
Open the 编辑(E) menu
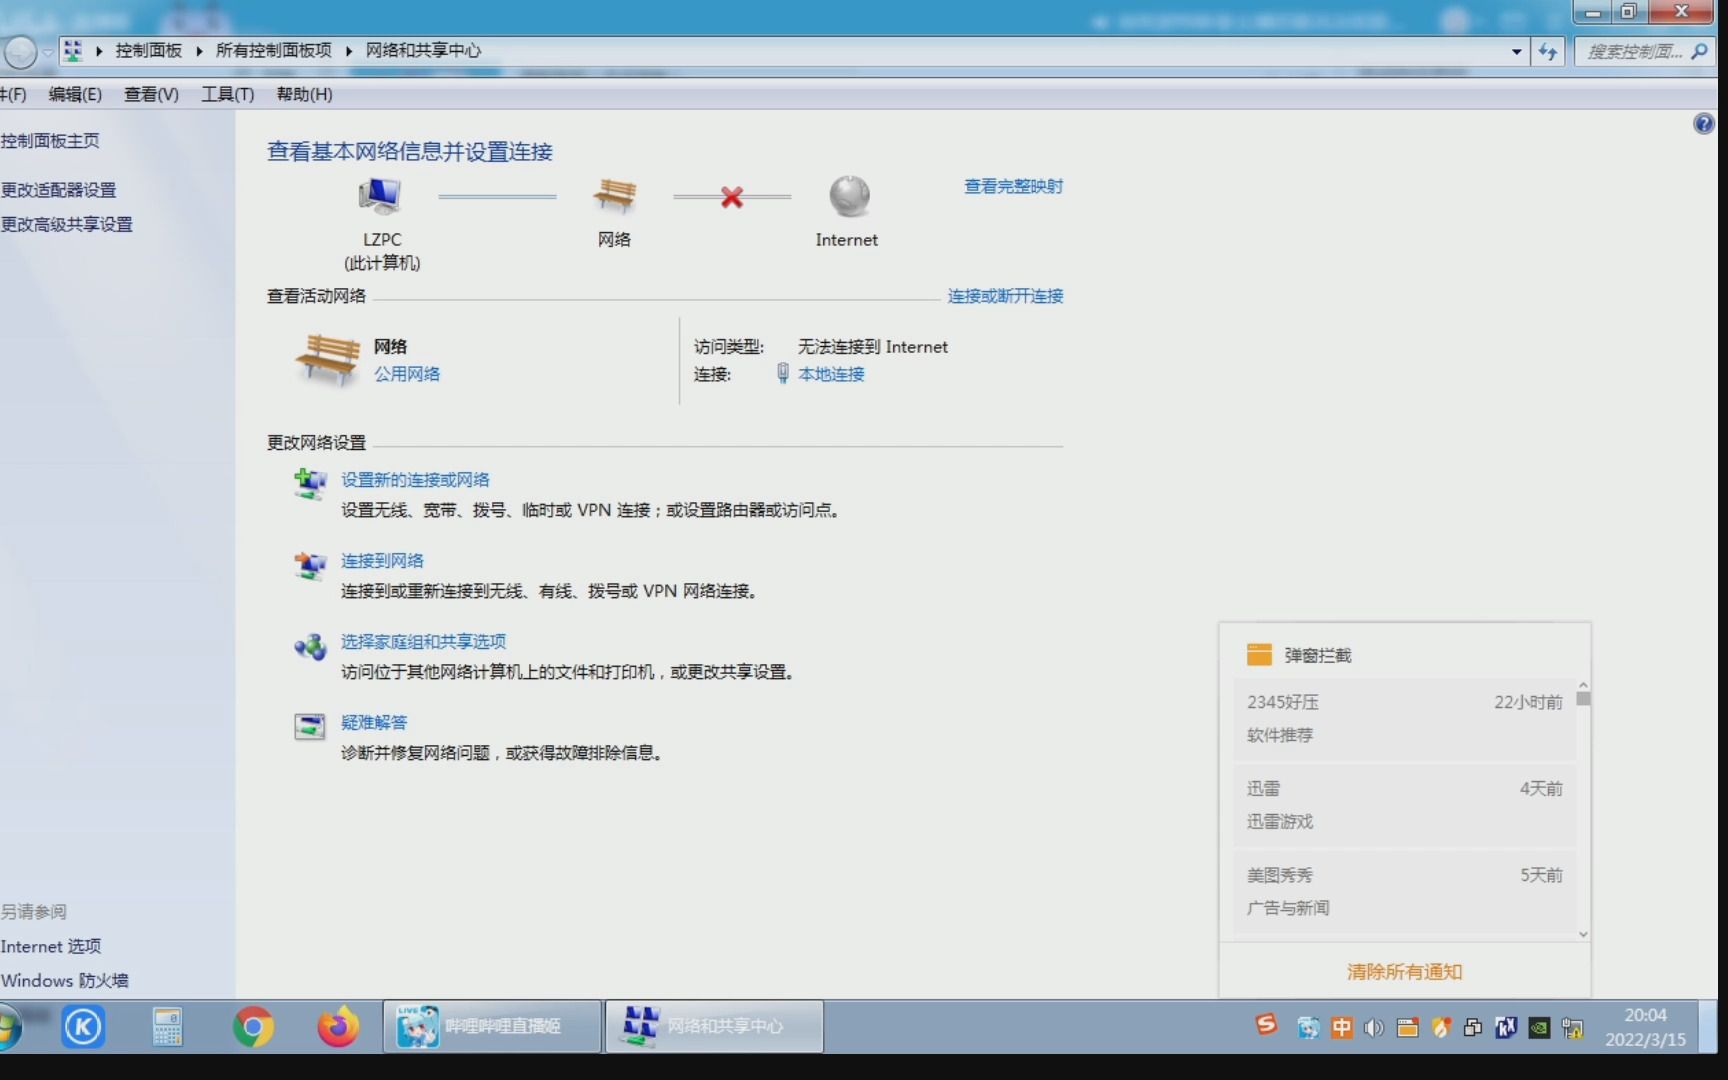tap(75, 94)
